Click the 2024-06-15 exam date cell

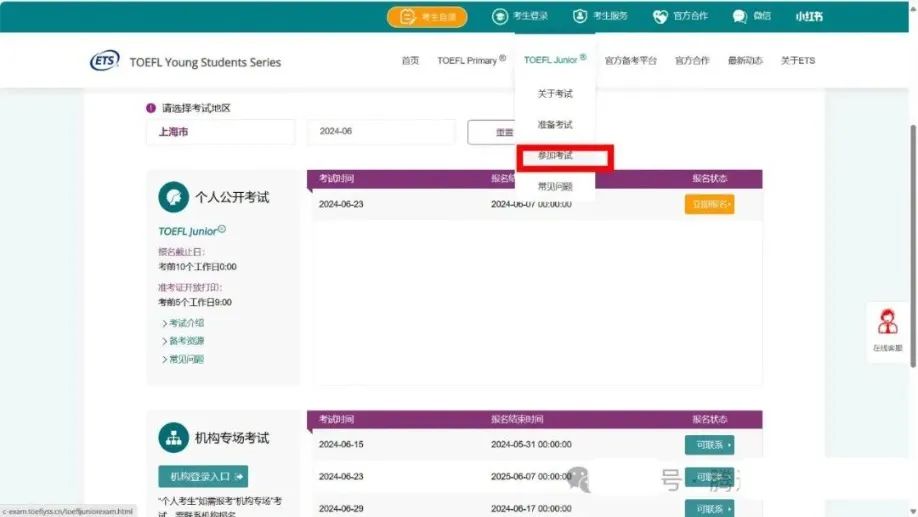pyautogui.click(x=341, y=444)
